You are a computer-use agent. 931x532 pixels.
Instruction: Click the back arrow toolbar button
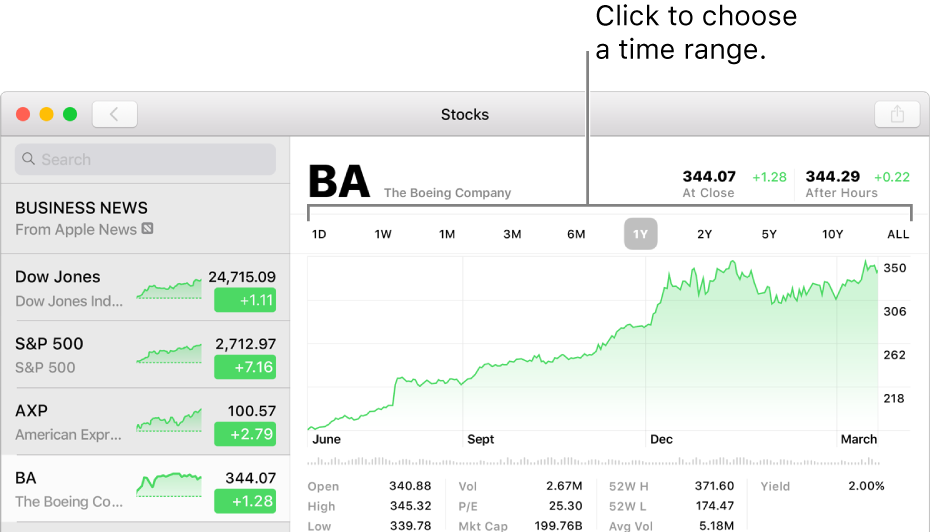pos(114,114)
